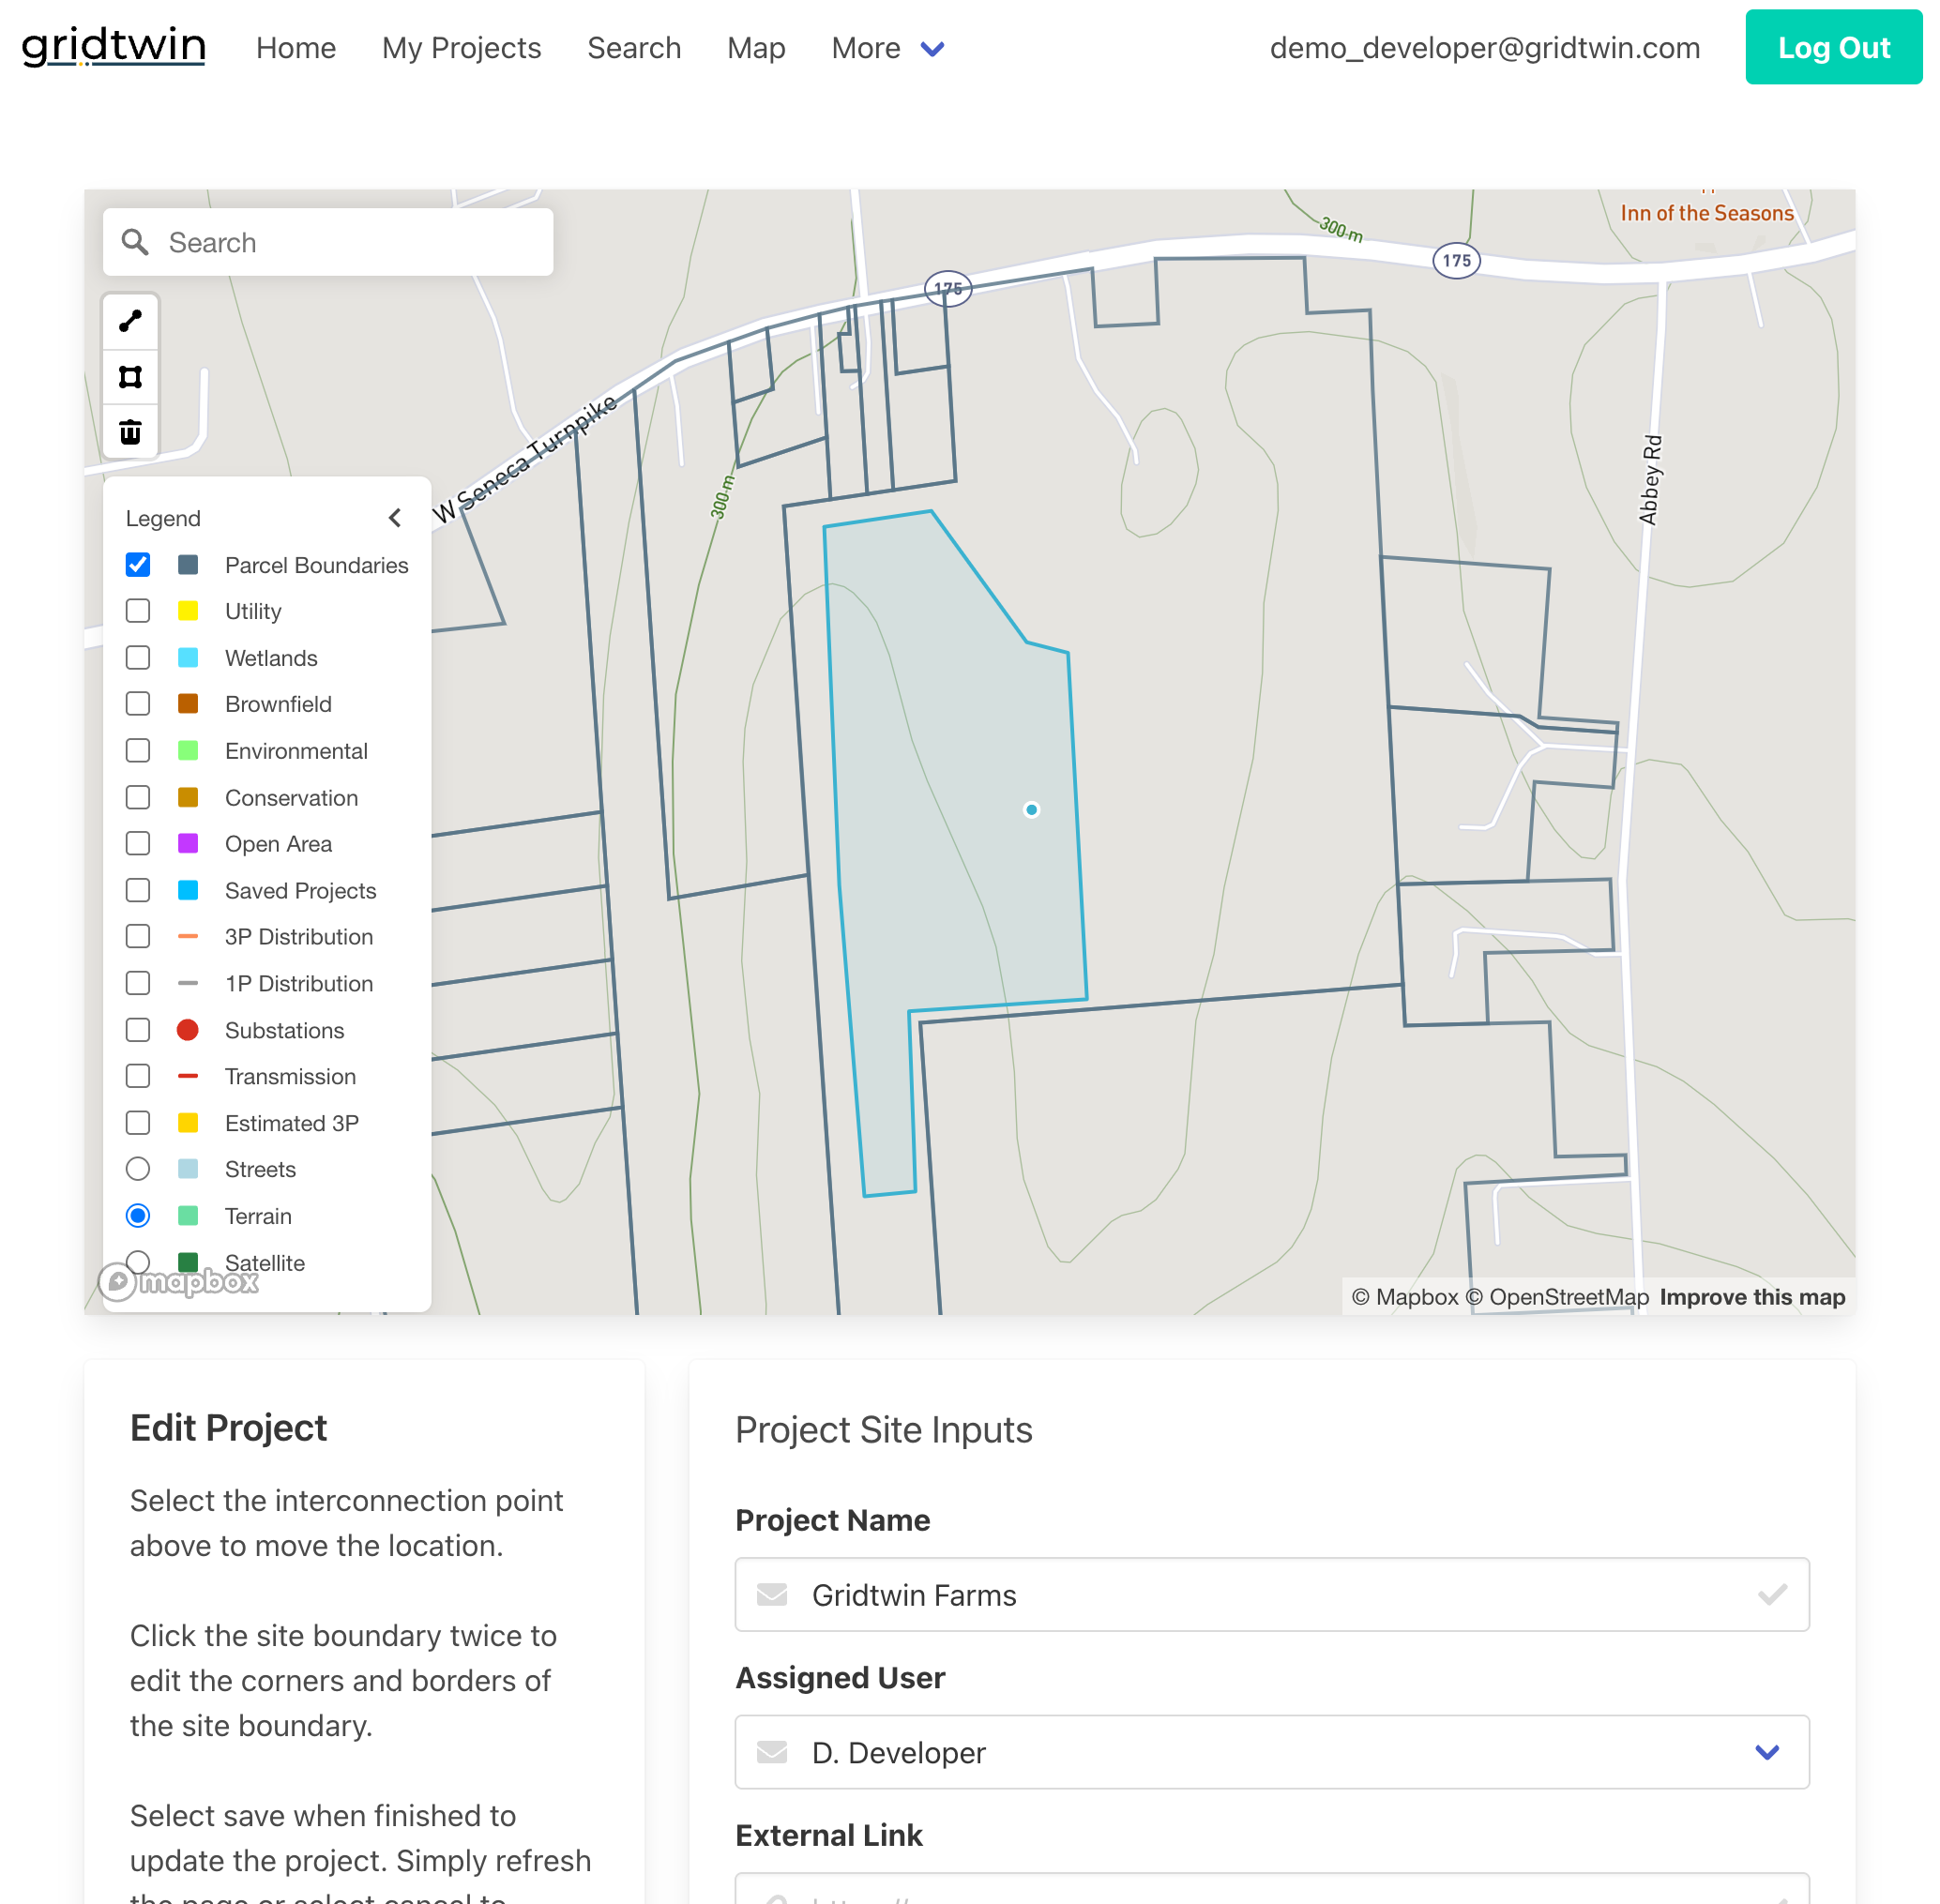Enable the Wetlands layer
The image size is (1940, 1904).
point(138,657)
